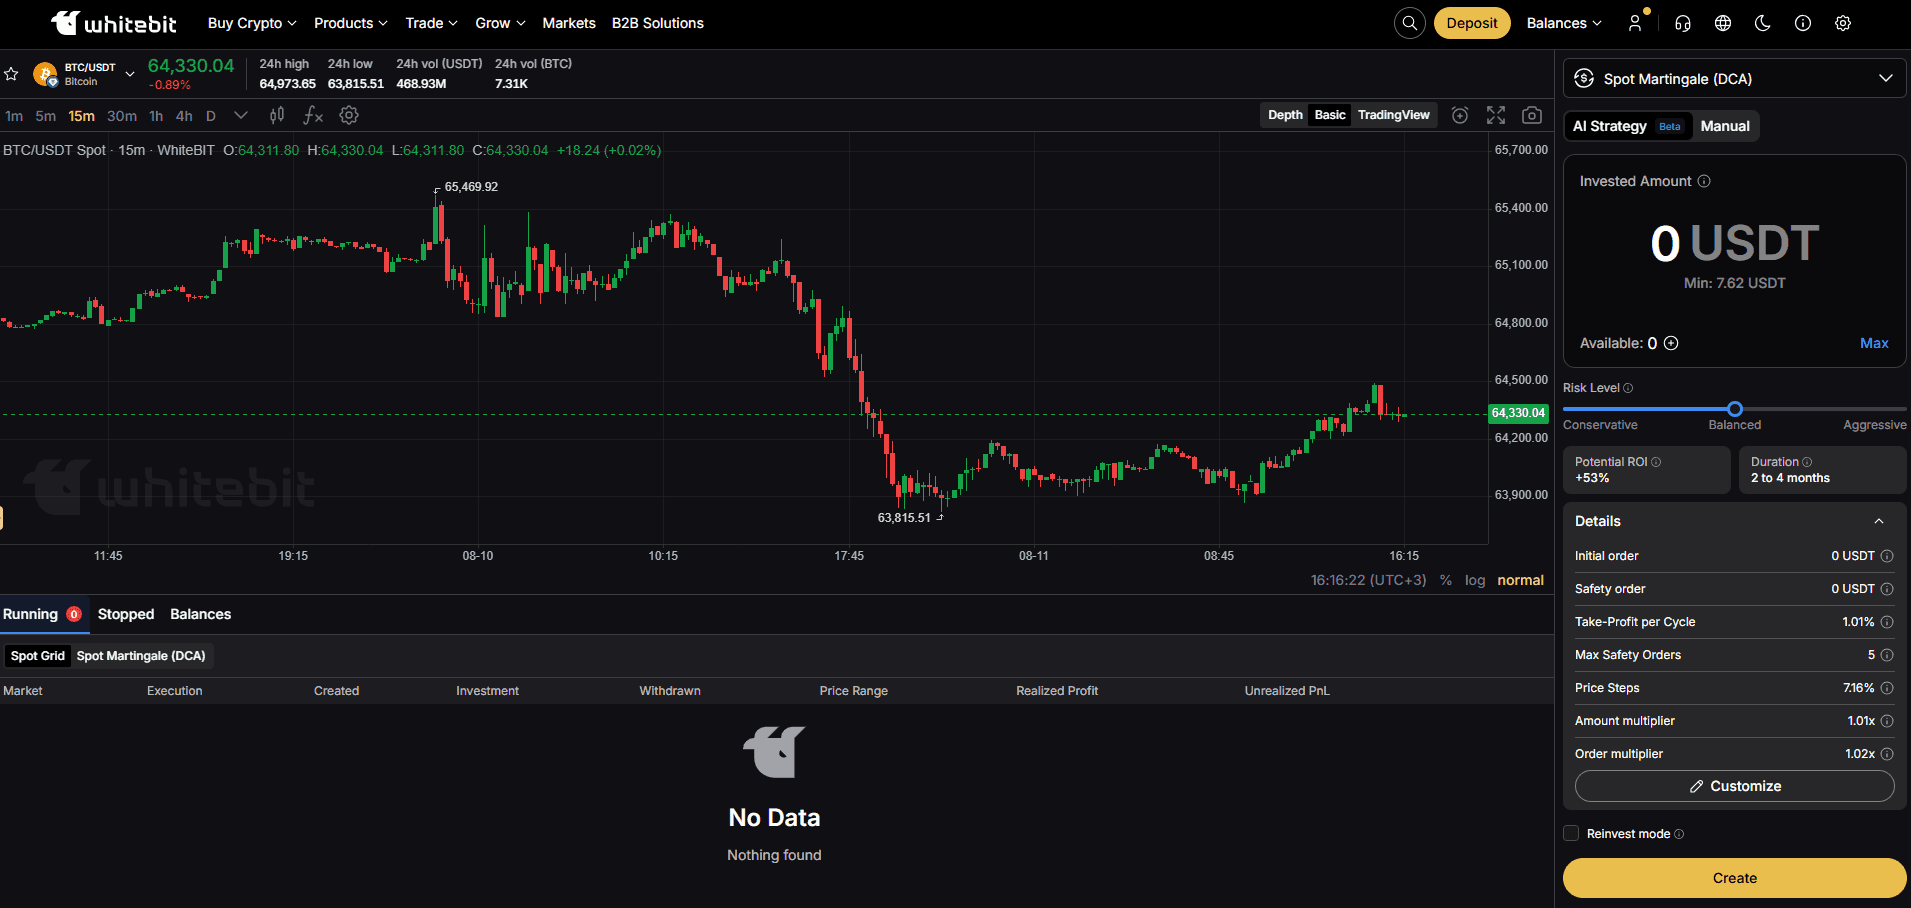Viewport: 1911px width, 908px height.
Task: Click the Max Safety Orders info icon
Action: click(x=1887, y=655)
